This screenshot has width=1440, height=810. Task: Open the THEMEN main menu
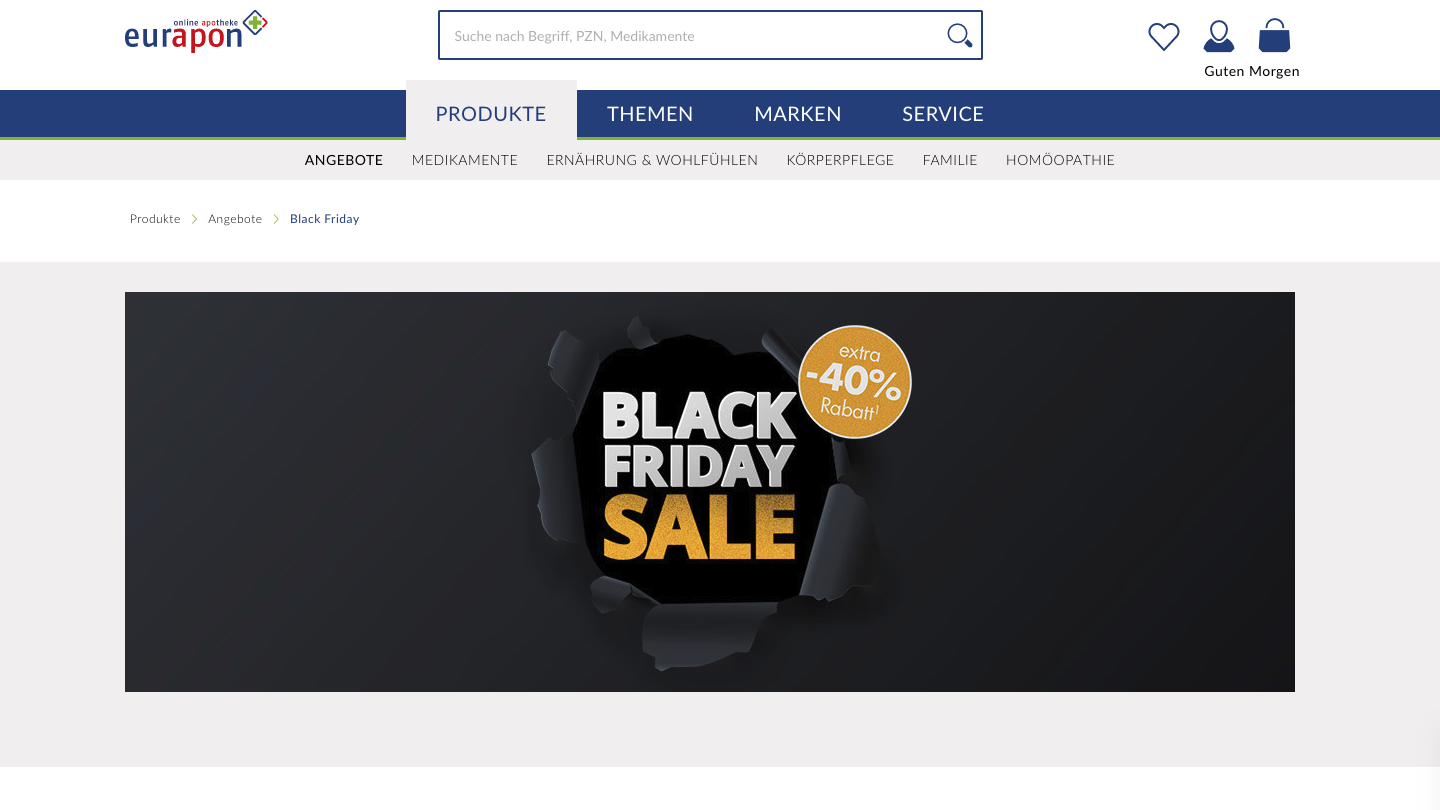(650, 114)
